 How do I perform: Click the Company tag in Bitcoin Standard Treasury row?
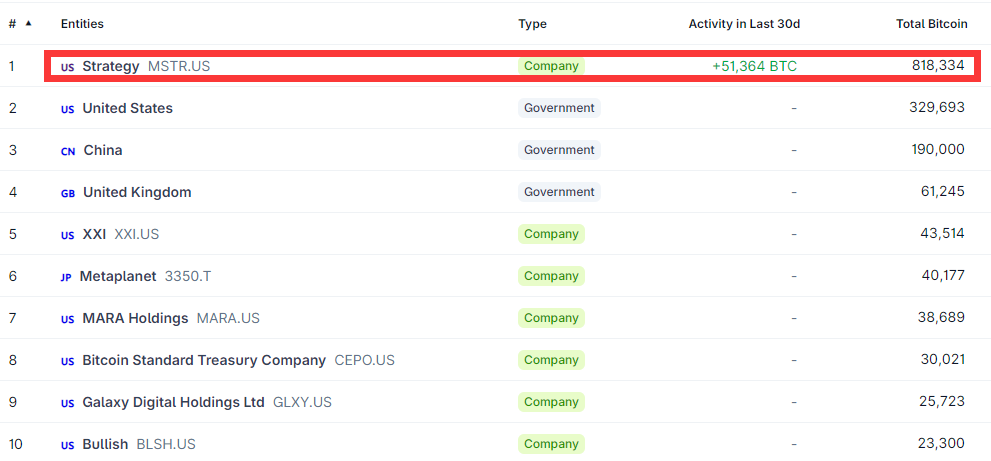coord(551,360)
